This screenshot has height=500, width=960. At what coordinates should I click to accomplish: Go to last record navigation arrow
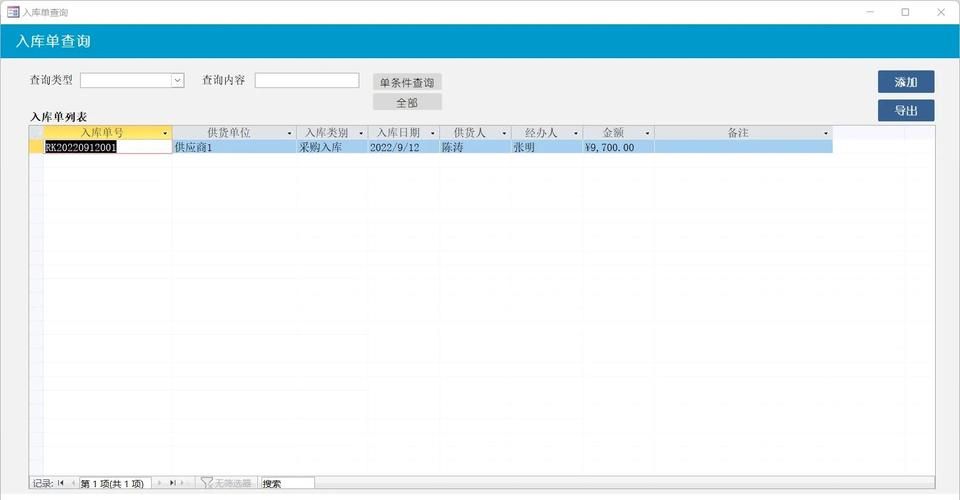pyautogui.click(x=173, y=483)
